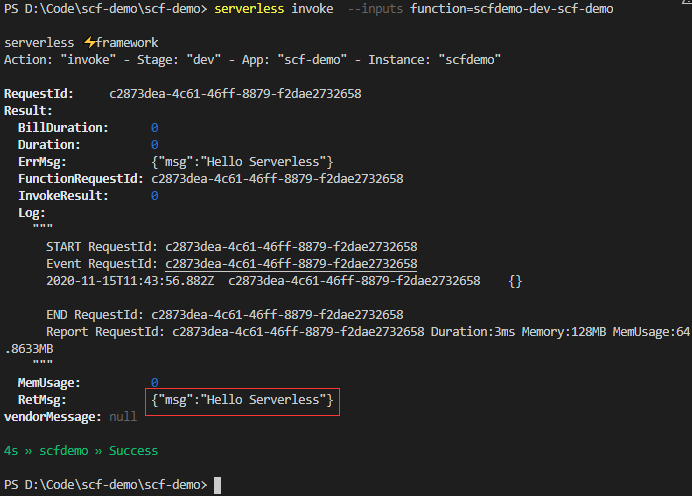Viewport: 692px width, 496px height.
Task: Click the BillDuration value 0
Action: [x=154, y=128]
